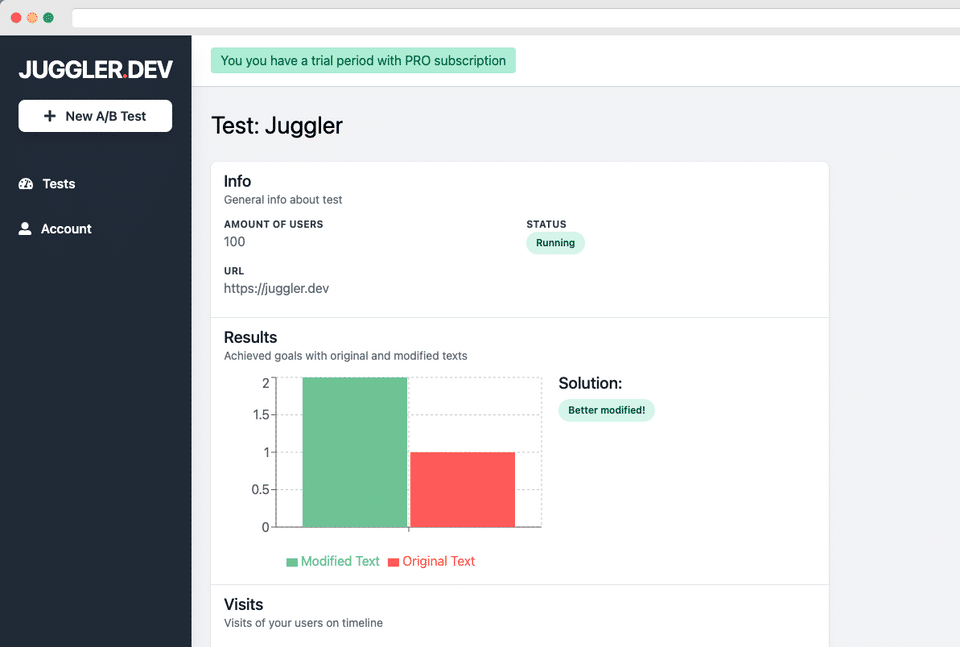Click the green Modified Text legend square

click(x=292, y=562)
